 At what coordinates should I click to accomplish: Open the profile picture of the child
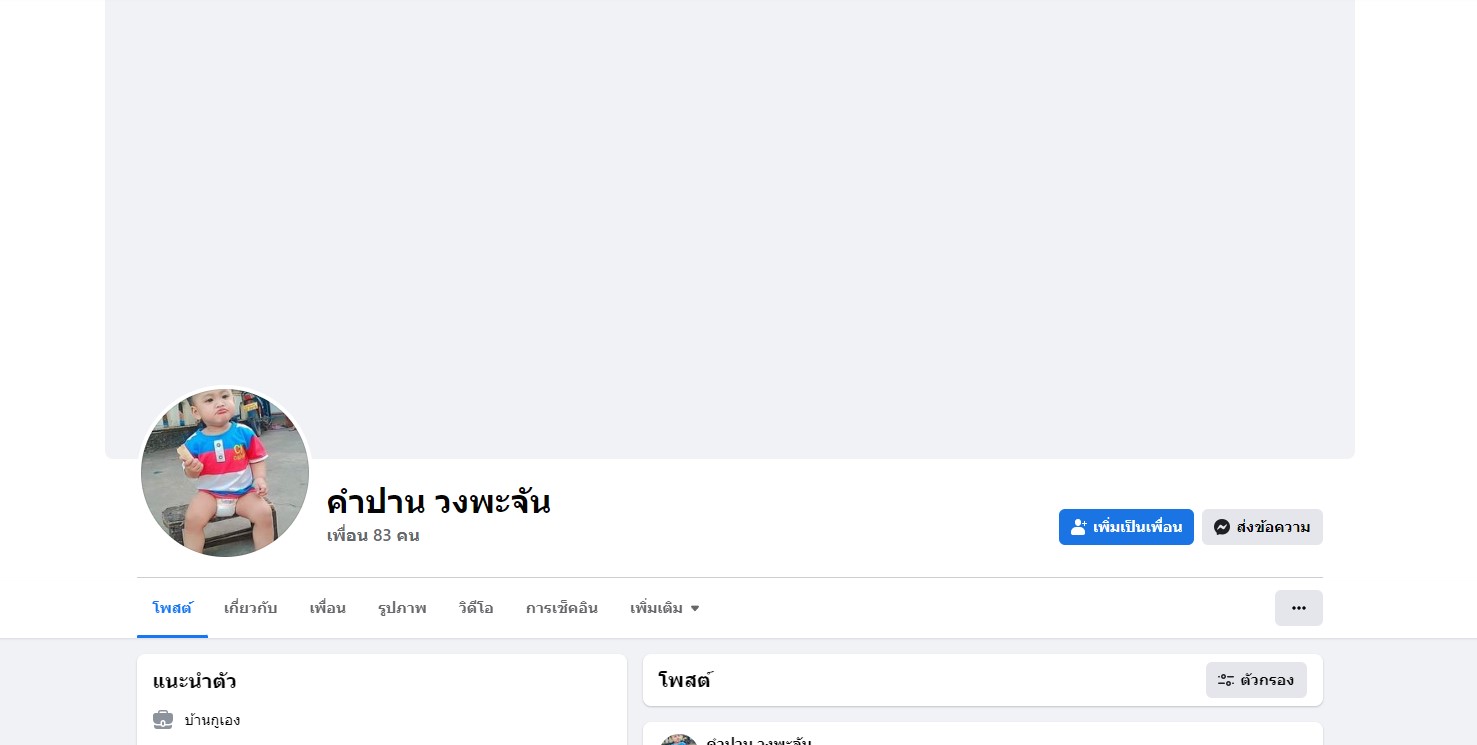225,473
